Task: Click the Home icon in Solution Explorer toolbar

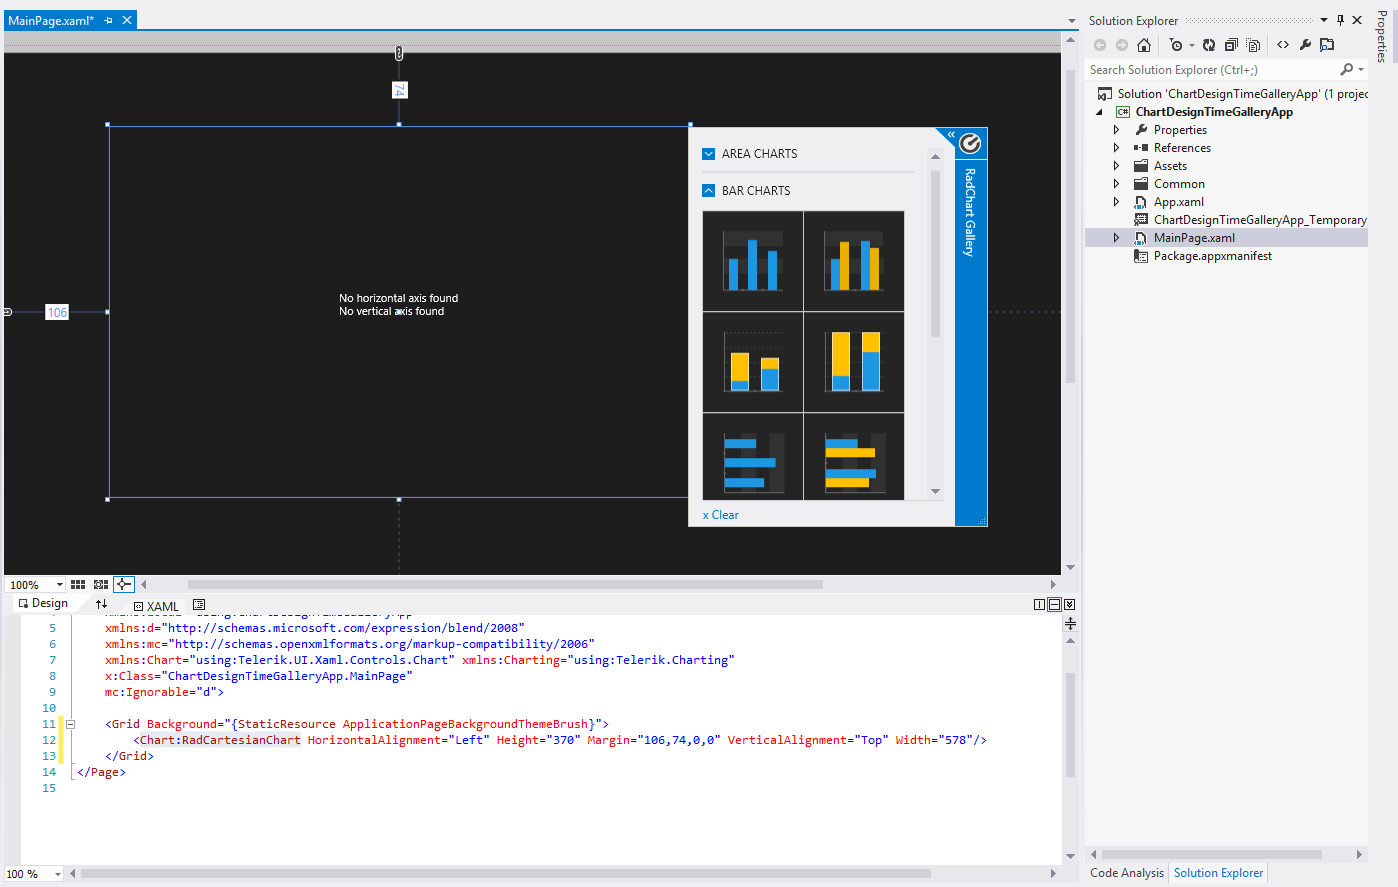Action: (1144, 45)
